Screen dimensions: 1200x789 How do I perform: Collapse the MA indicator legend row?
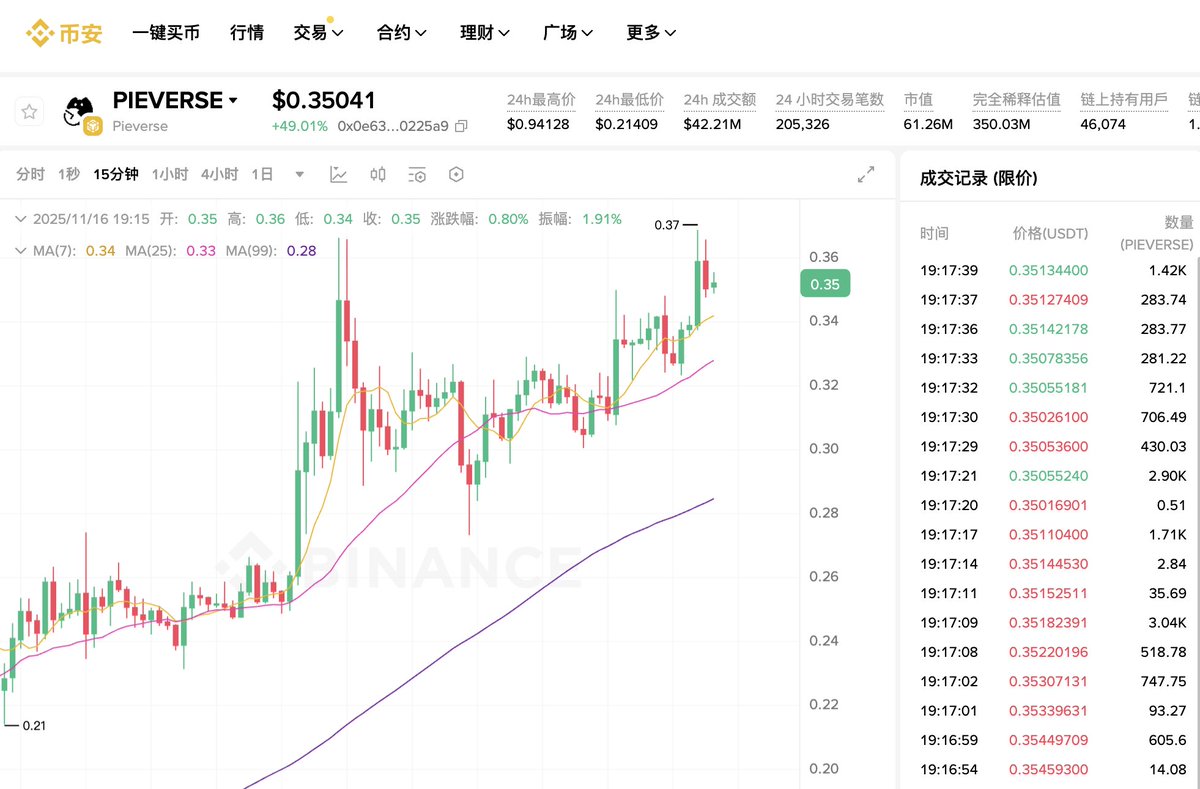[20, 250]
